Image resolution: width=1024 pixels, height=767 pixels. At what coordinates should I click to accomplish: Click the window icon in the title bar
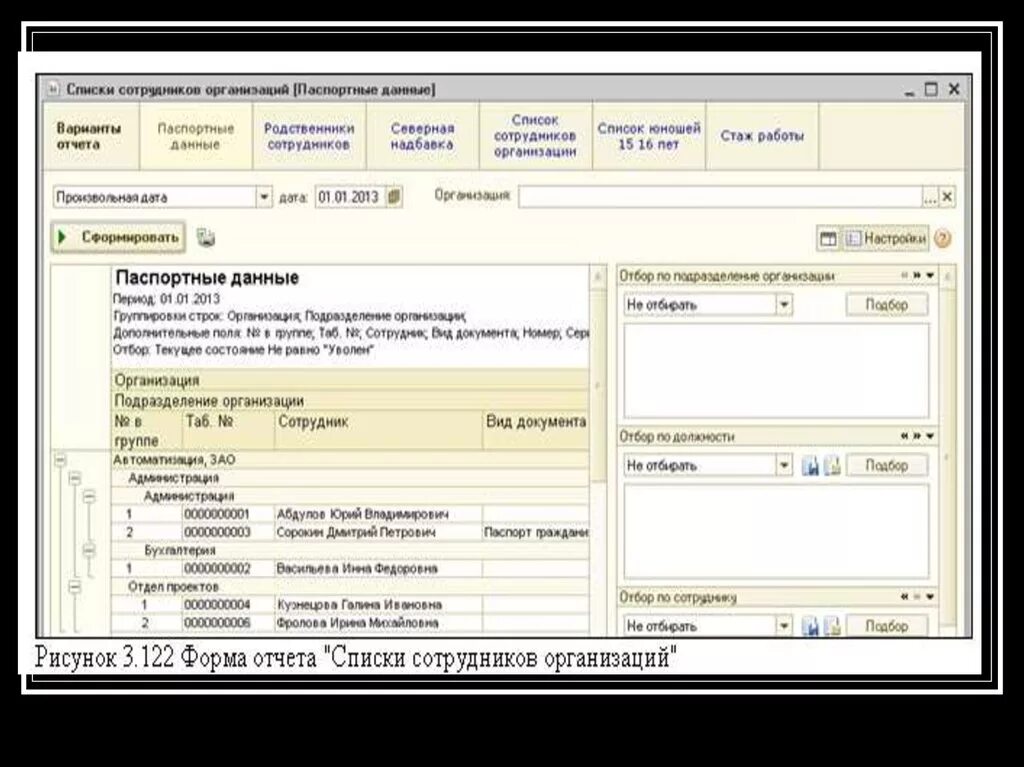point(53,90)
